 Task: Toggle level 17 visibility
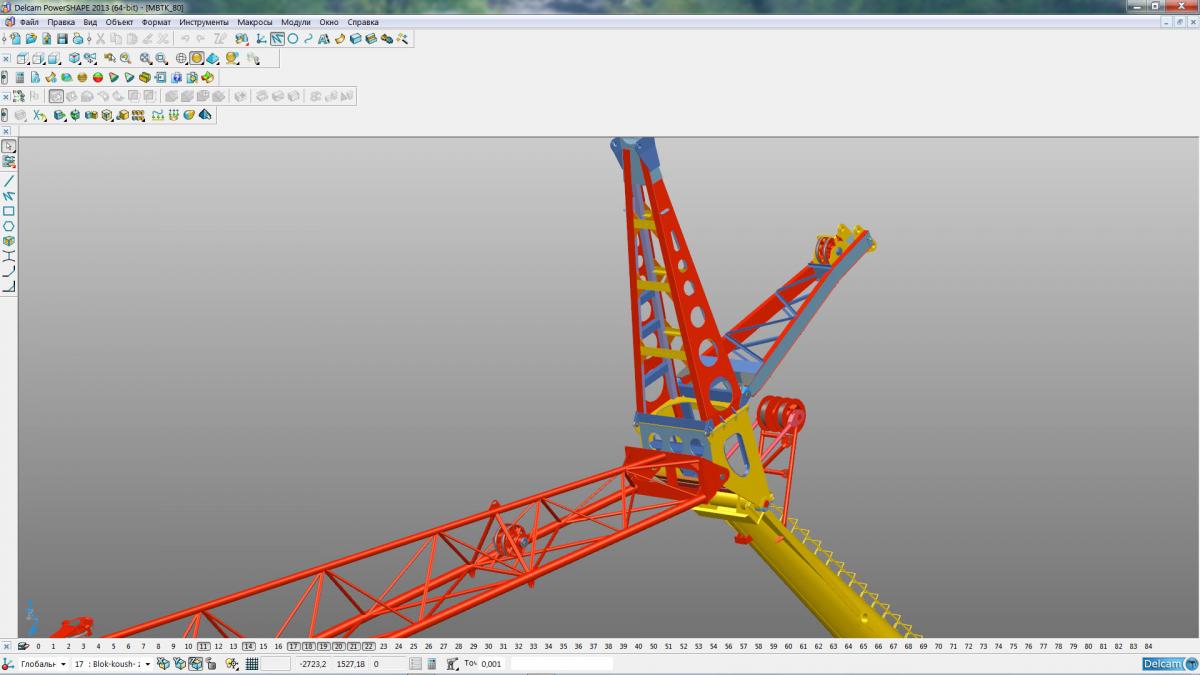tap(293, 646)
